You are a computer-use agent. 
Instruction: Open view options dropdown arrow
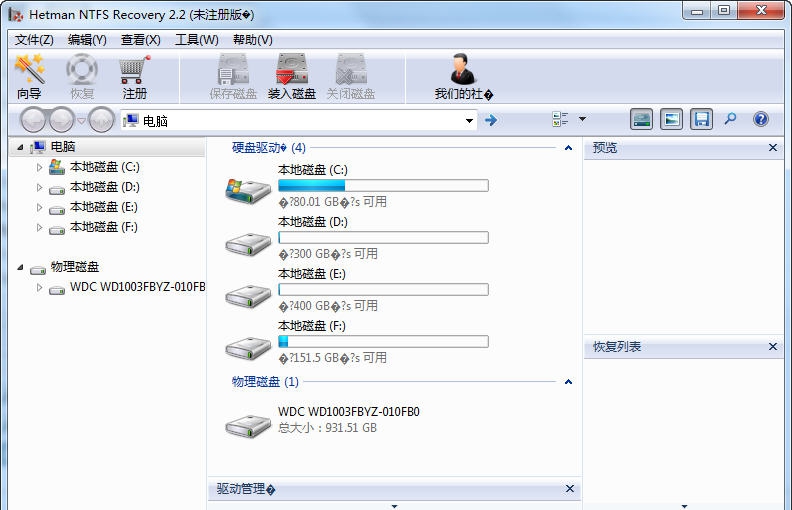[582, 119]
